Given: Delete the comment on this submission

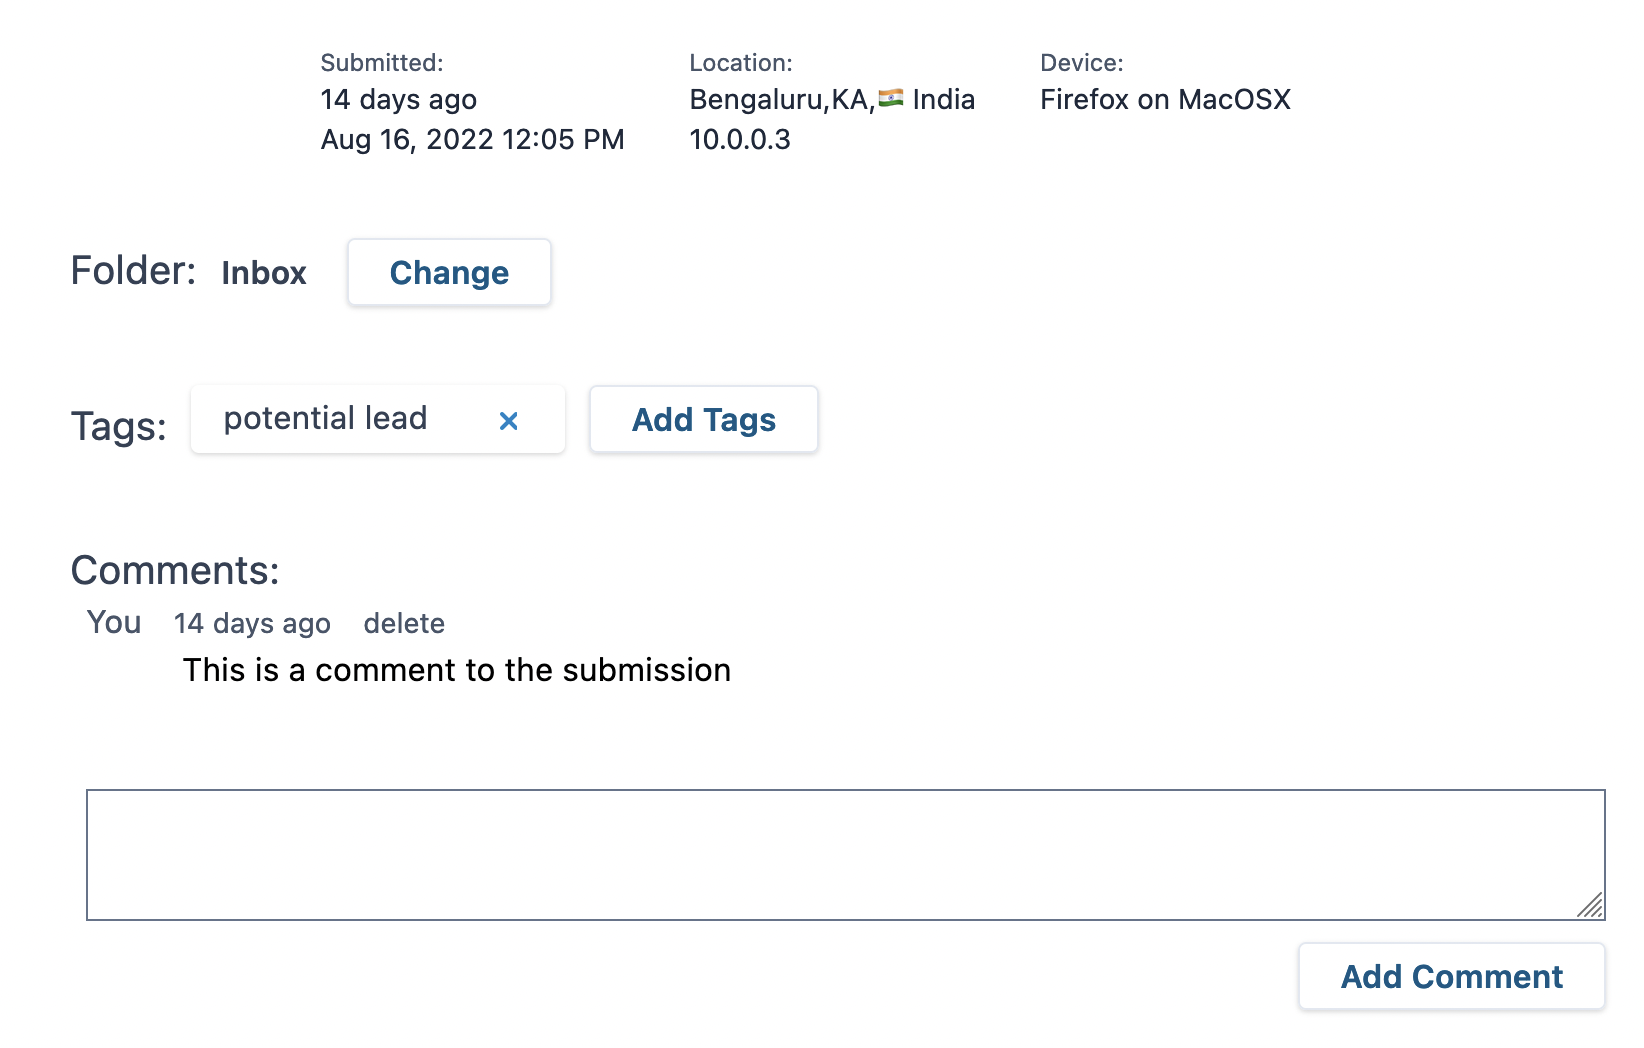Looking at the screenshot, I should [404, 623].
